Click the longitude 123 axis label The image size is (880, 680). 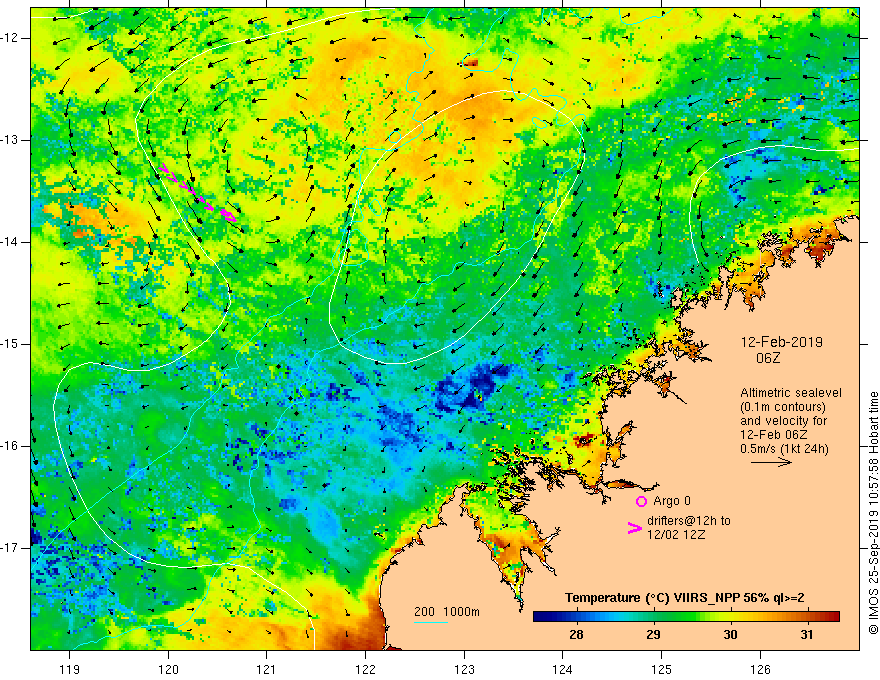point(464,669)
